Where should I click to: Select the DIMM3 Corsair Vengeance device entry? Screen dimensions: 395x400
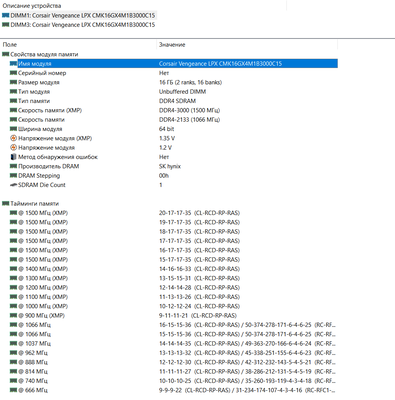pyautogui.click(x=79, y=25)
